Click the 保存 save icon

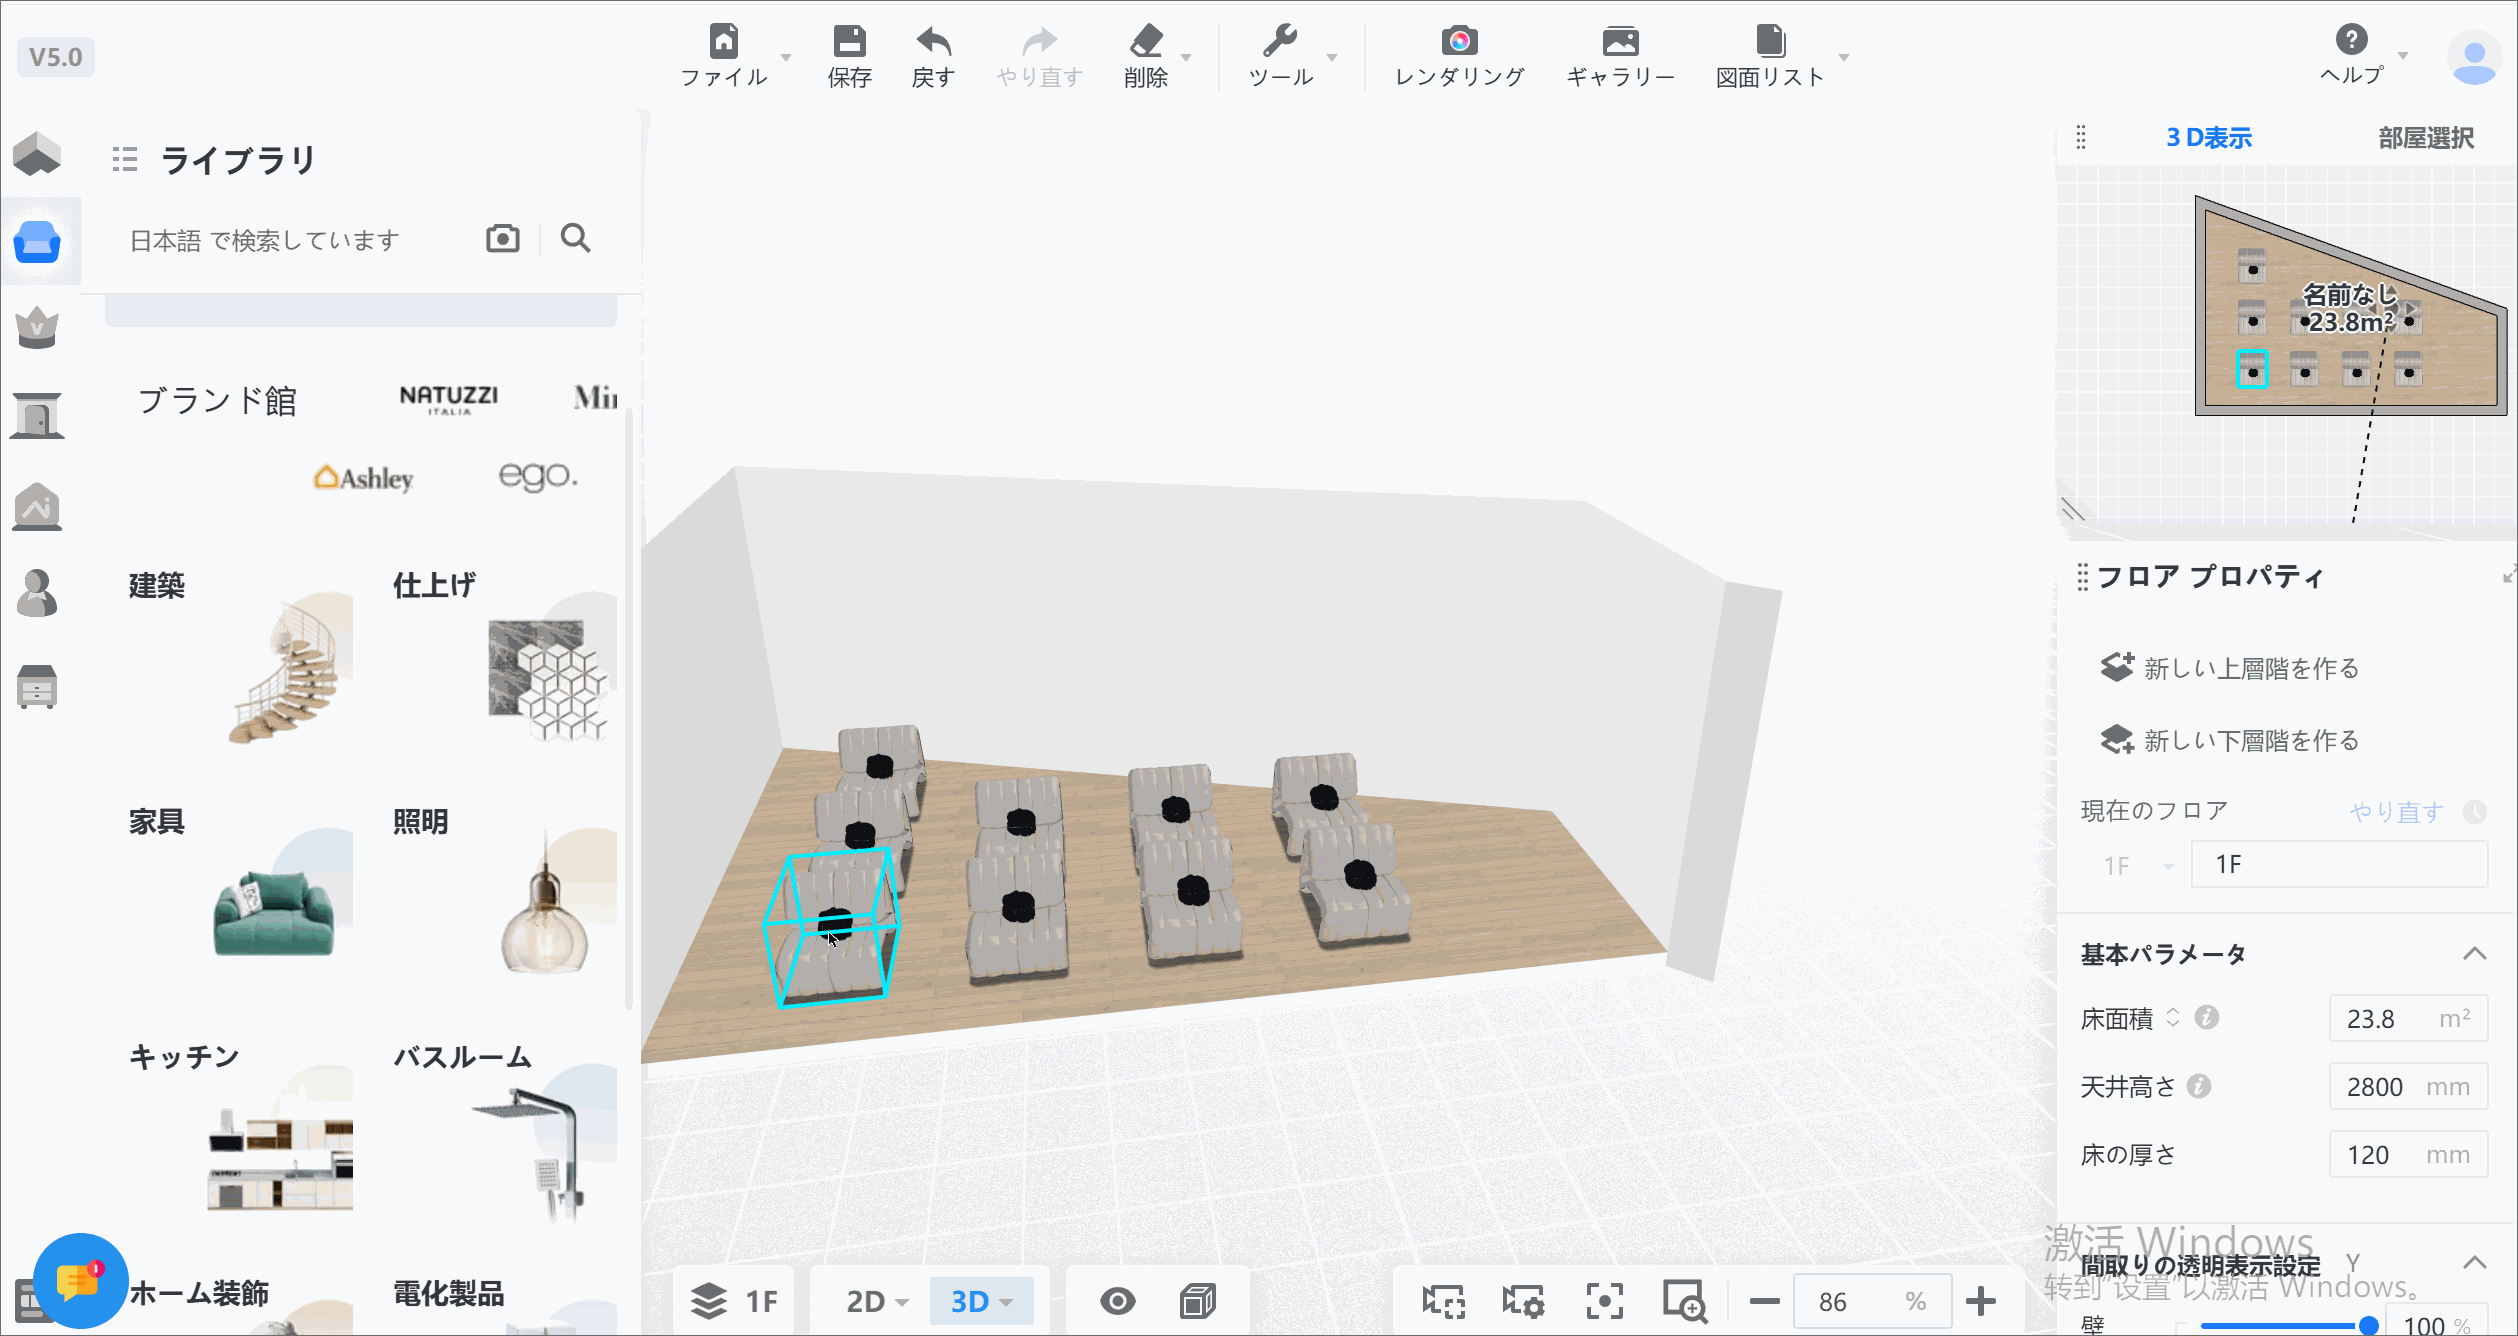pyautogui.click(x=850, y=42)
